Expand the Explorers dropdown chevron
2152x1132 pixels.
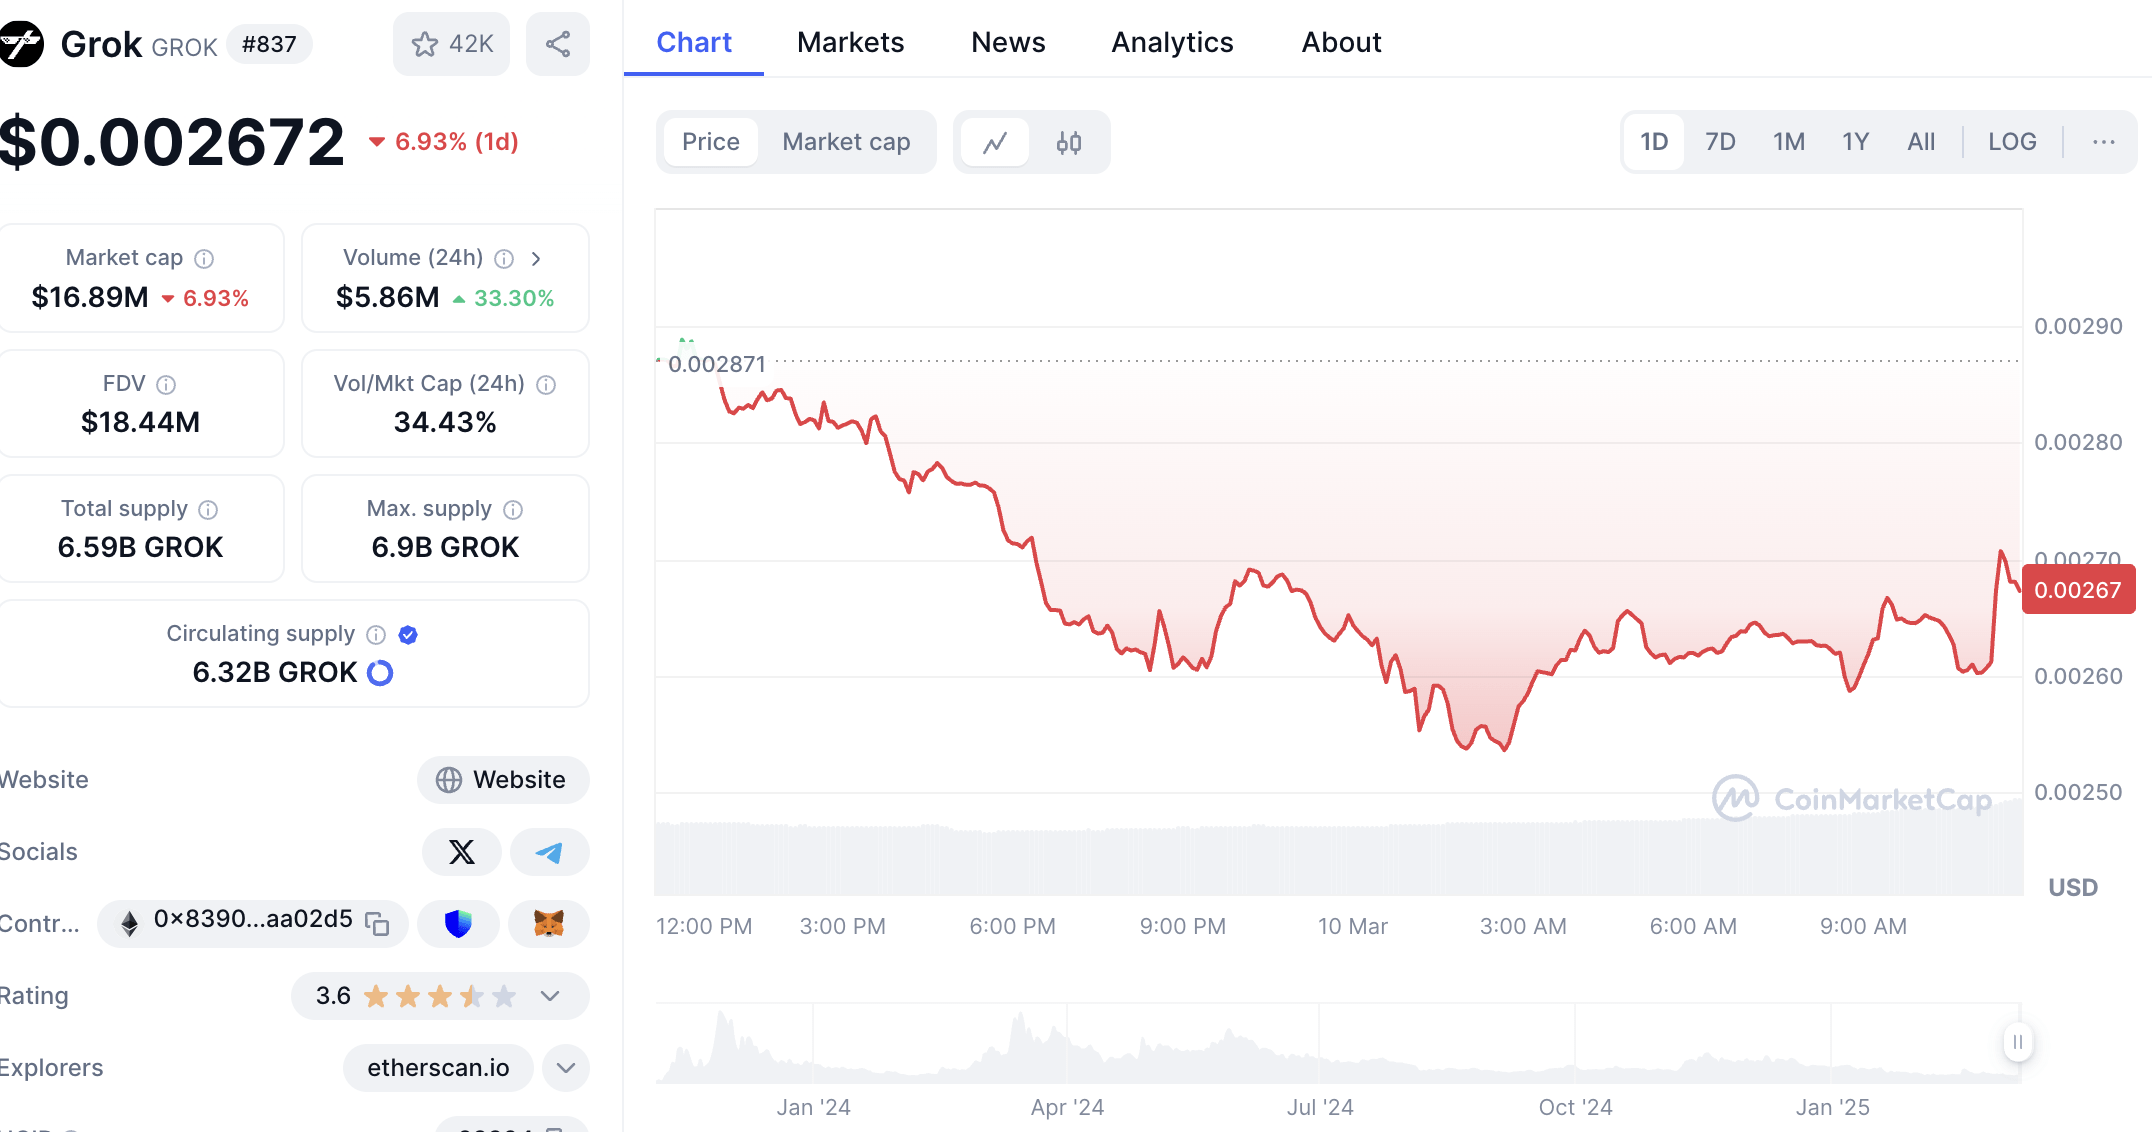pos(566,1068)
